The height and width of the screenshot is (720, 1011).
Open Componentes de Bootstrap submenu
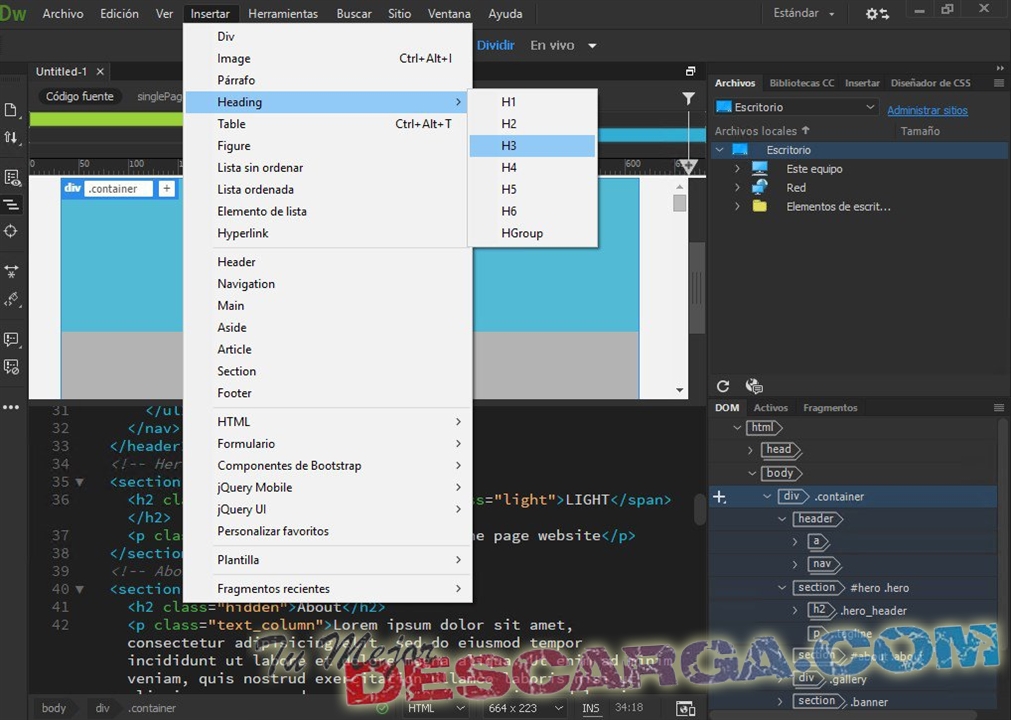[x=328, y=465]
